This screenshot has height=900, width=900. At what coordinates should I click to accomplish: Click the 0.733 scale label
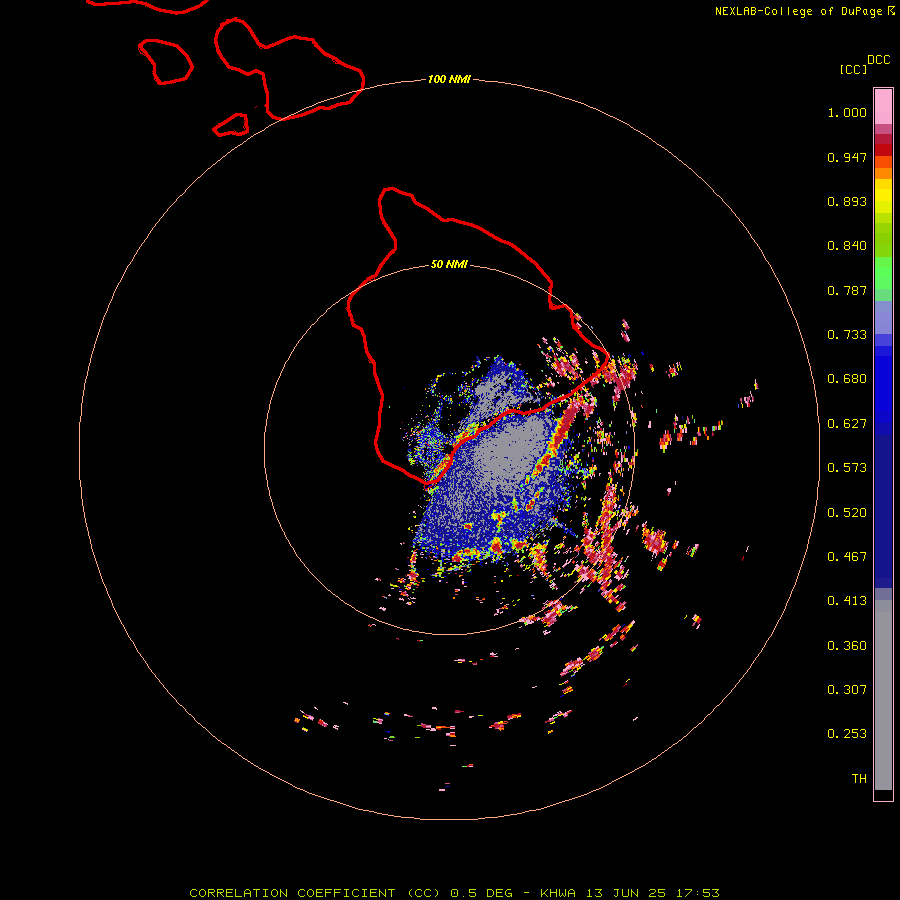point(847,335)
